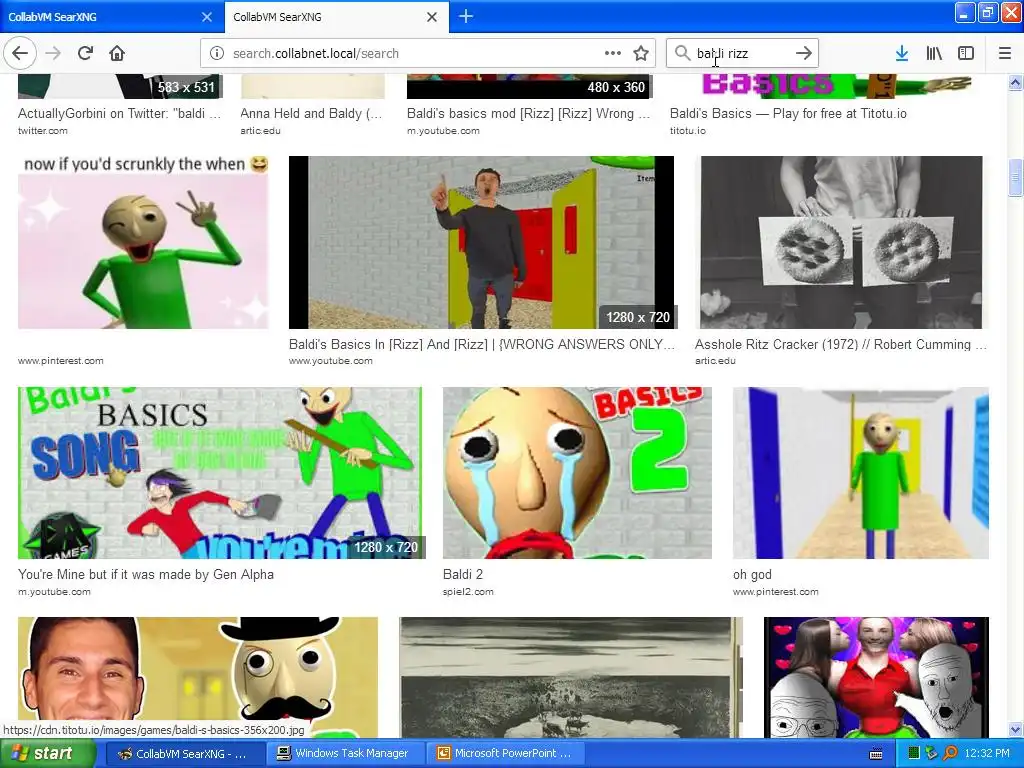Viewport: 1024px width, 768px height.
Task: Open the Ritz Cracker photo thumbnail
Action: 841,242
